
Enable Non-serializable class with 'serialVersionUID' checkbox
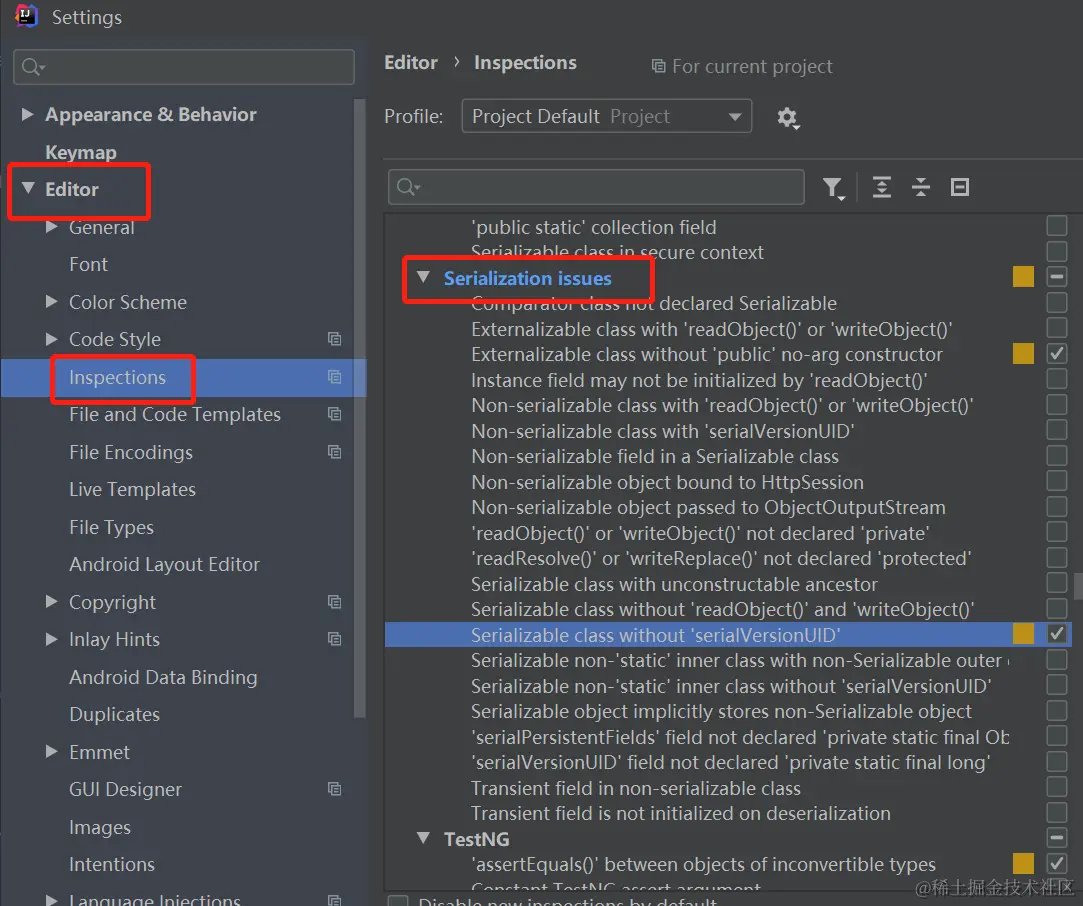pyautogui.click(x=1057, y=430)
